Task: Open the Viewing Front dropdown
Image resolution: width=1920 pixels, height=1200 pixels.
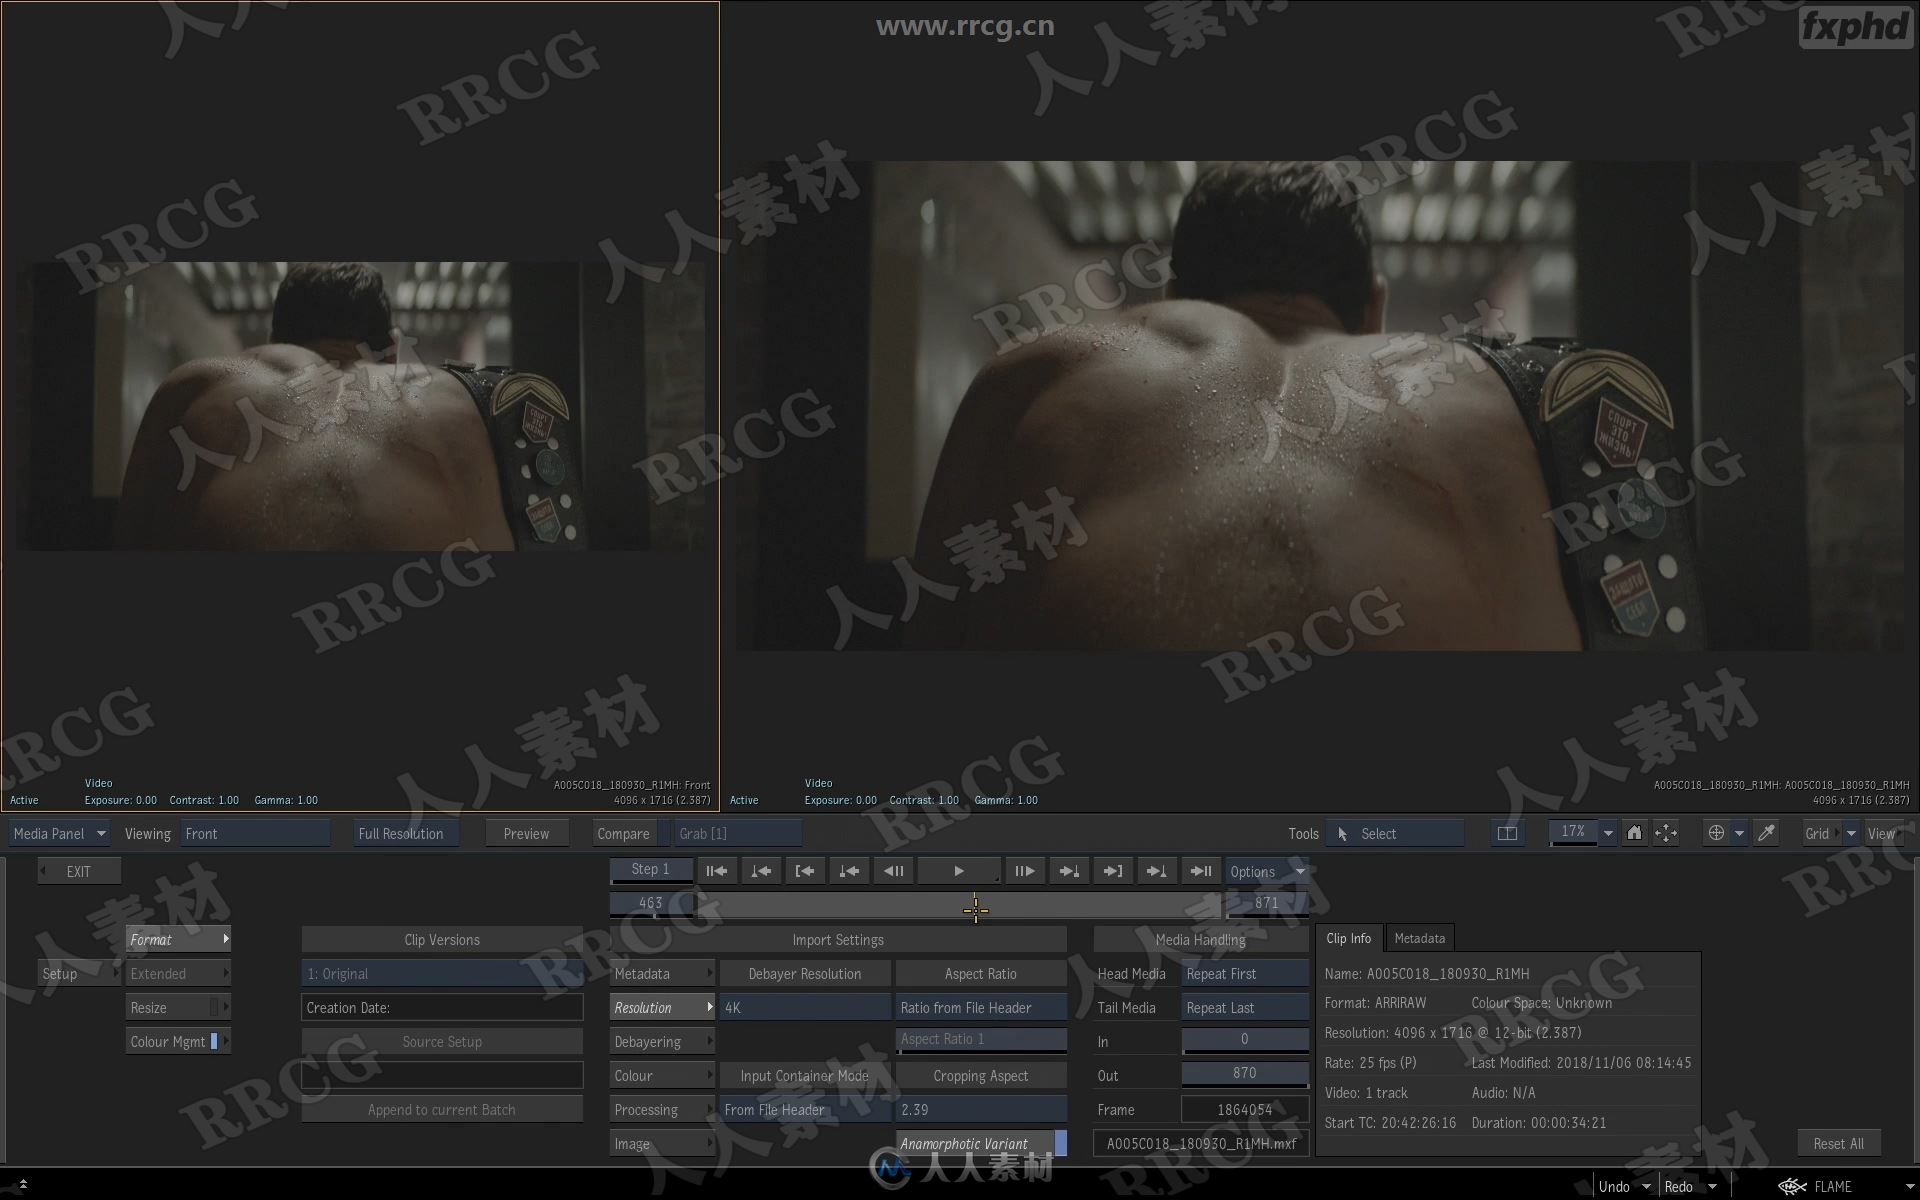Action: (256, 833)
